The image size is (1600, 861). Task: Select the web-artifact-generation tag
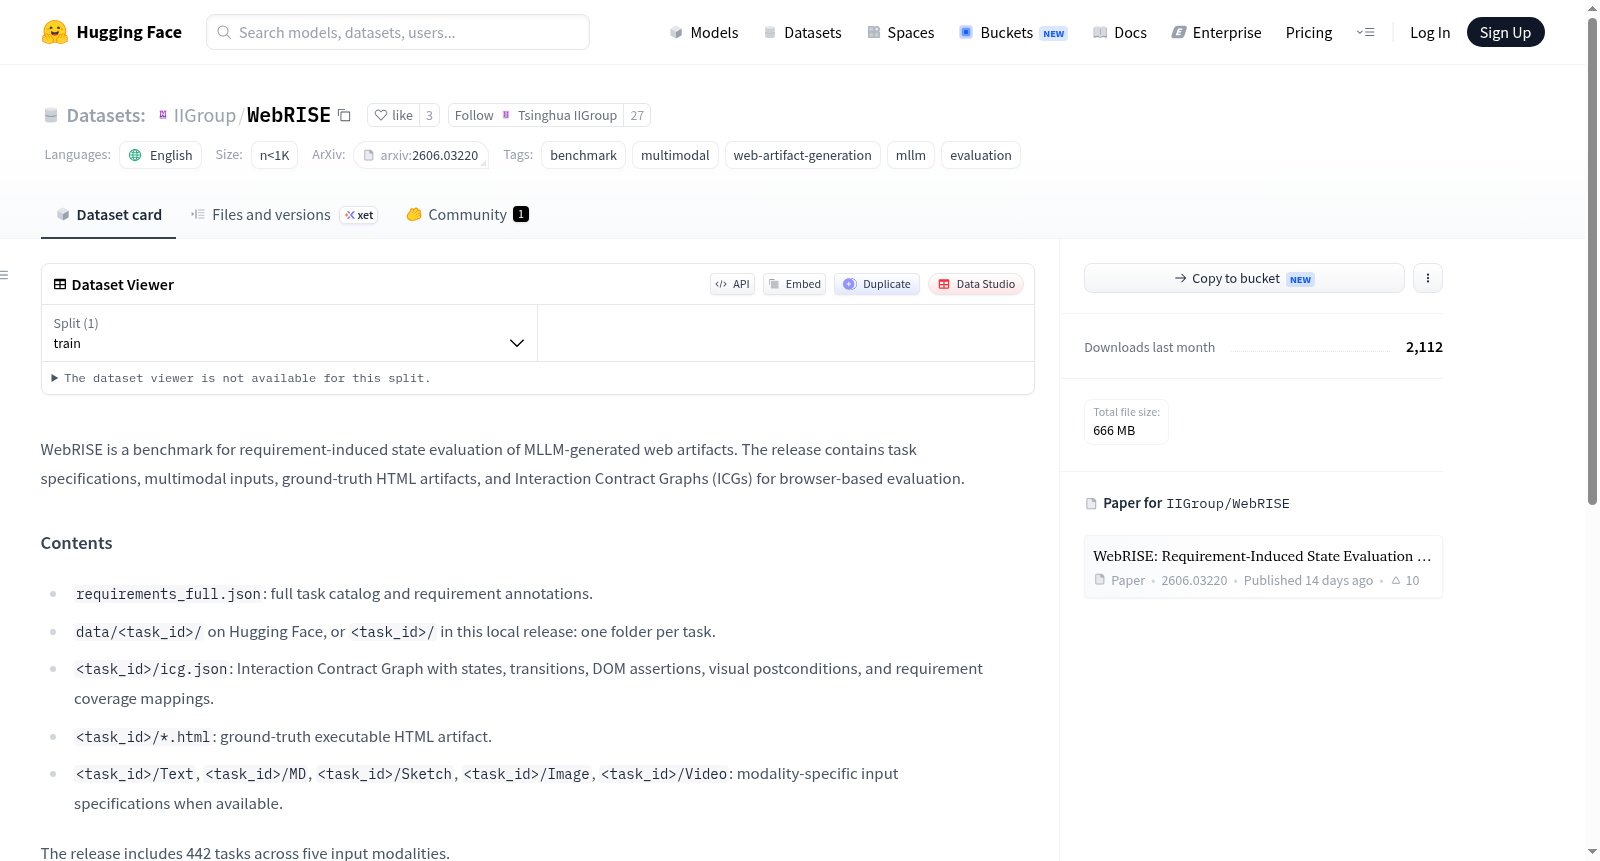click(x=802, y=155)
